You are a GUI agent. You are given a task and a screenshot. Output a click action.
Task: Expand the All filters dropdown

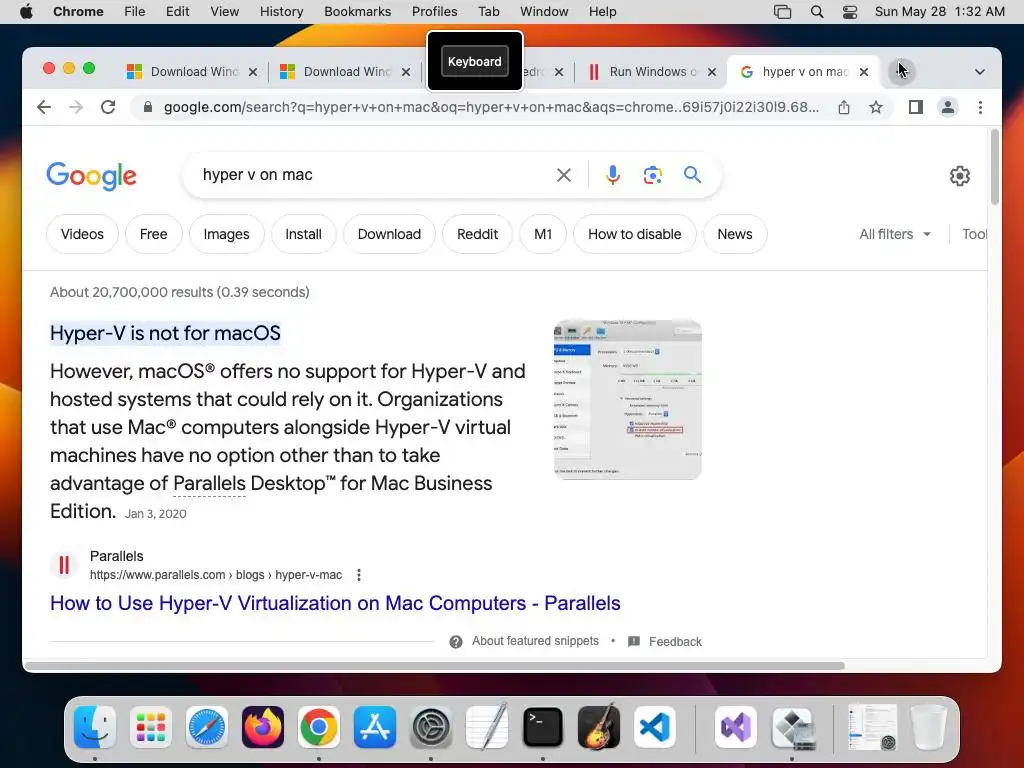[x=895, y=234]
